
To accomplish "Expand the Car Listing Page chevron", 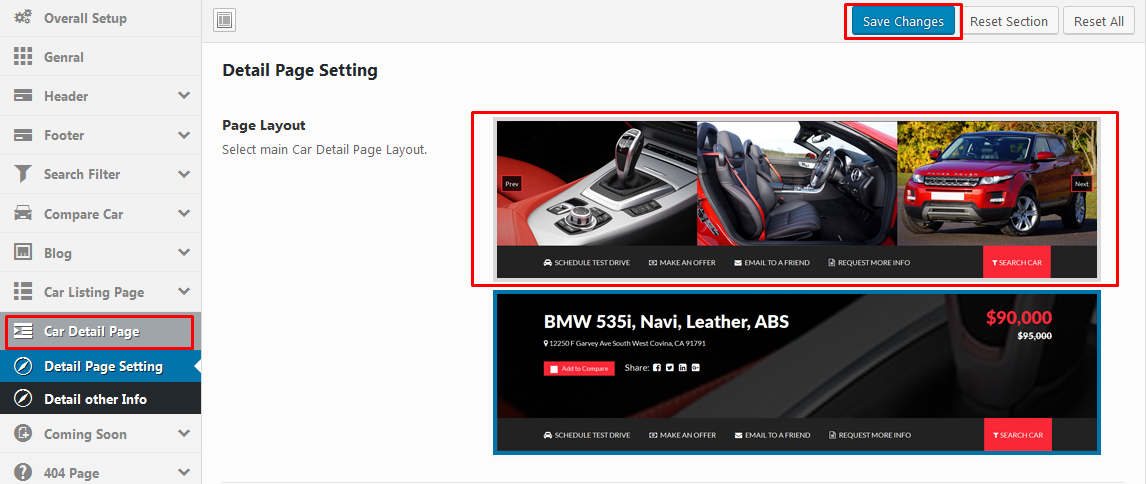I will tap(184, 291).
